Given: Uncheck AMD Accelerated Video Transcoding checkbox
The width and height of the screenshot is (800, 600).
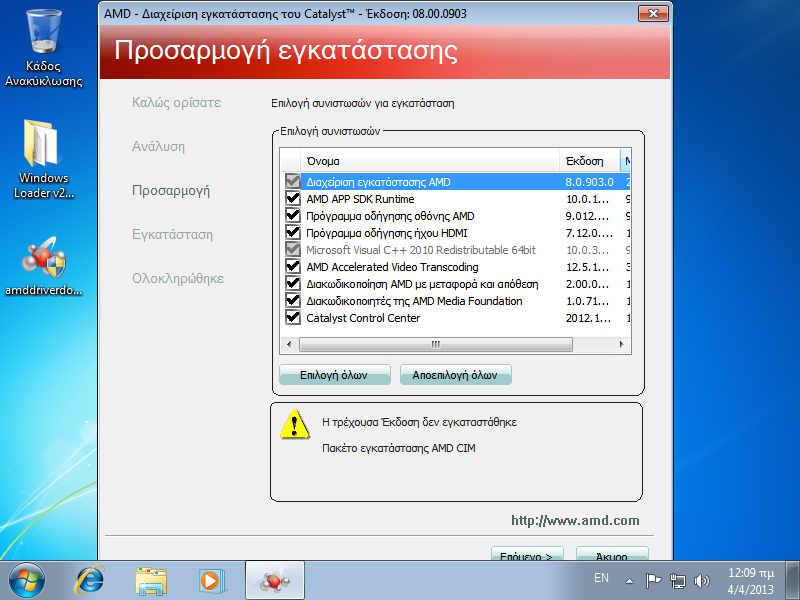Looking at the screenshot, I should pyautogui.click(x=292, y=267).
